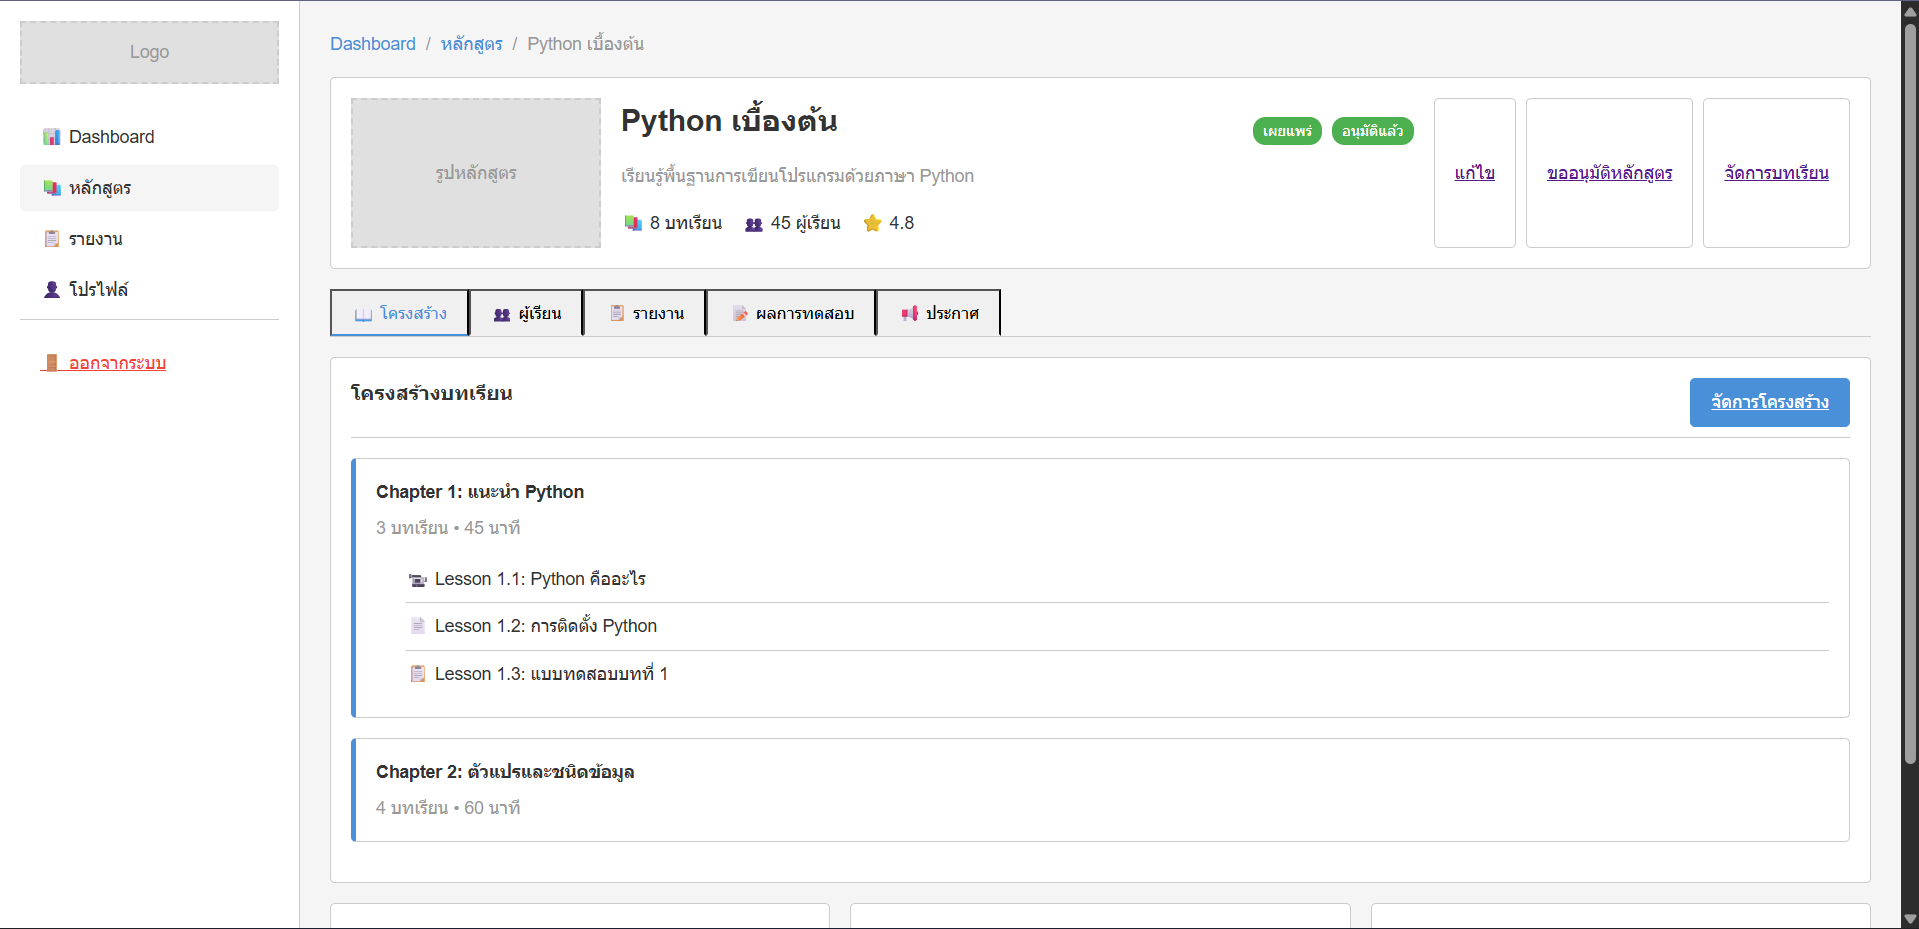The height and width of the screenshot is (929, 1919).
Task: Select the ประกาศ tab
Action: tap(938, 313)
